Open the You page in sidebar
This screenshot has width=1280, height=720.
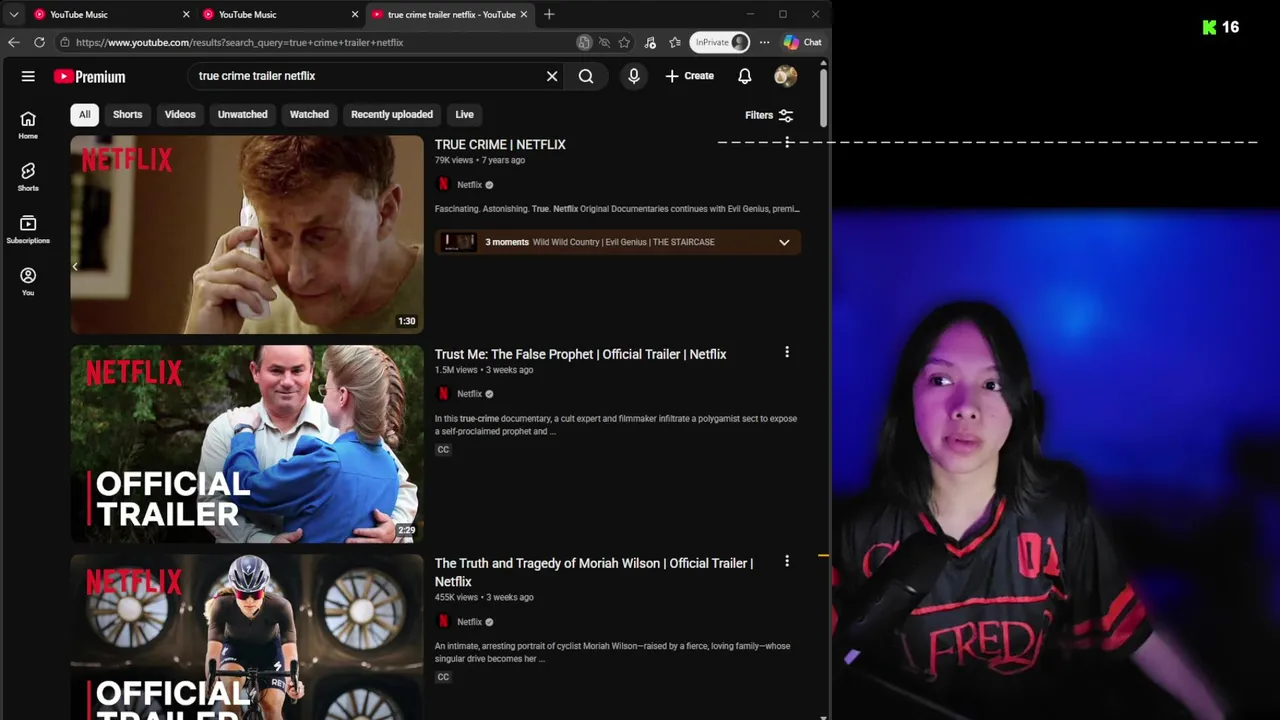[28, 281]
